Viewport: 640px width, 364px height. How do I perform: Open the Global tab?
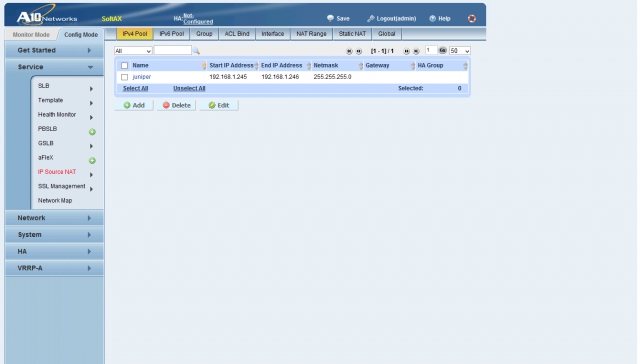coord(387,34)
